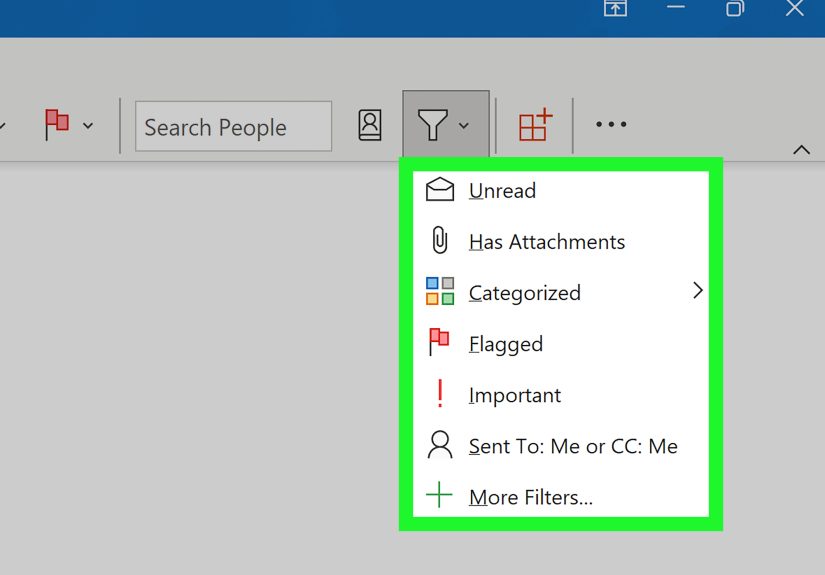The height and width of the screenshot is (575, 825).
Task: Expand the Filter Email dropdown arrow
Action: coord(463,126)
